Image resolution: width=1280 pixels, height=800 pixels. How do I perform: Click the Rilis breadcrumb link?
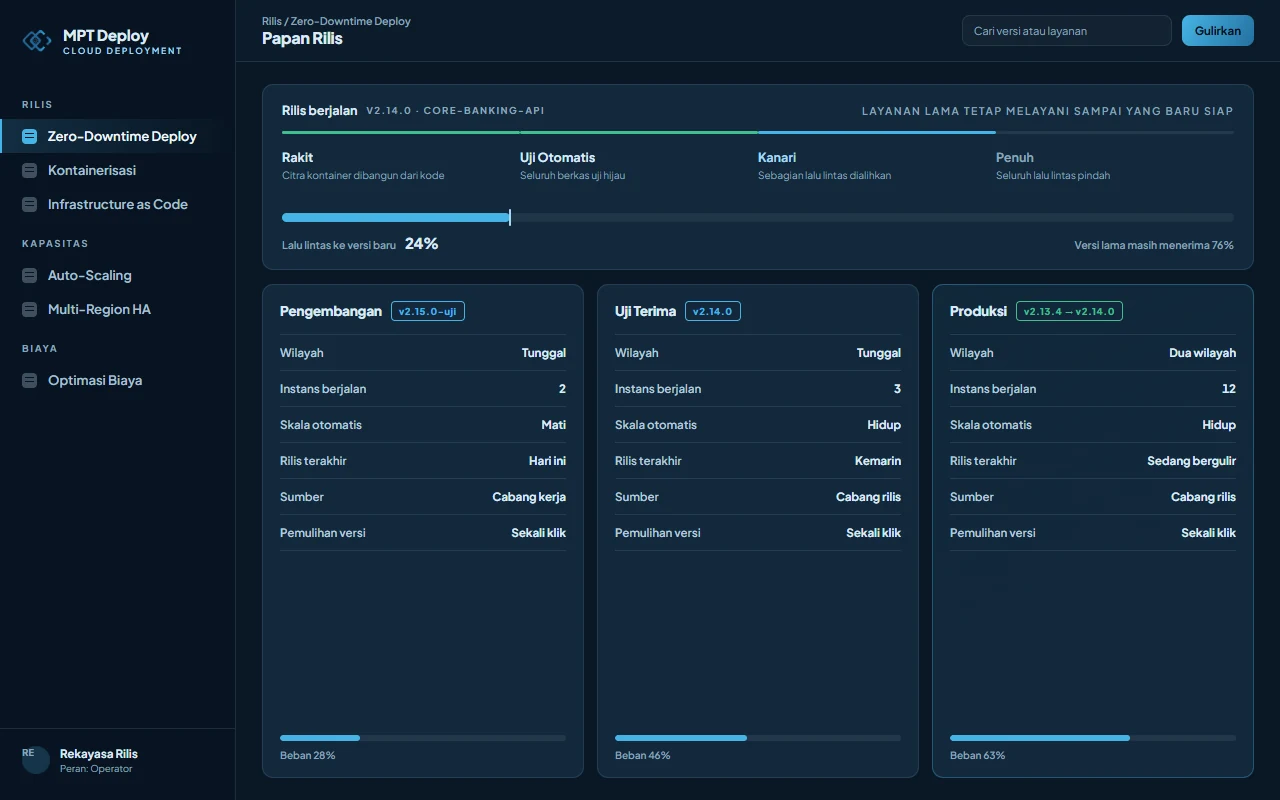[x=271, y=21]
